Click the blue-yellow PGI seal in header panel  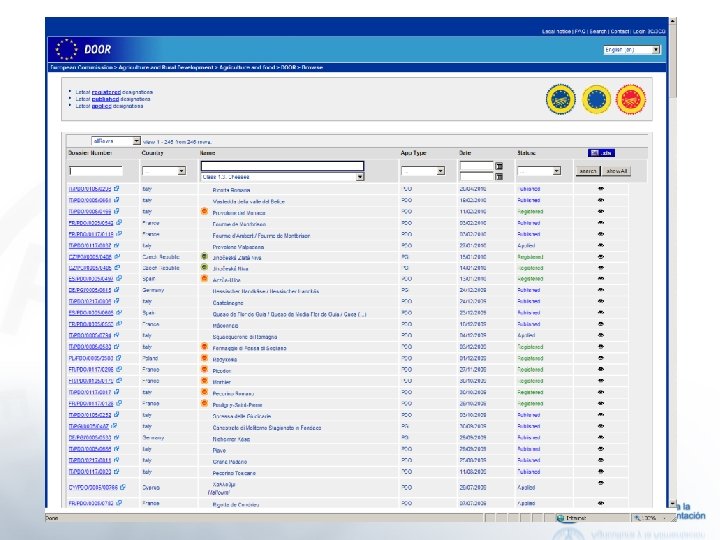561,99
